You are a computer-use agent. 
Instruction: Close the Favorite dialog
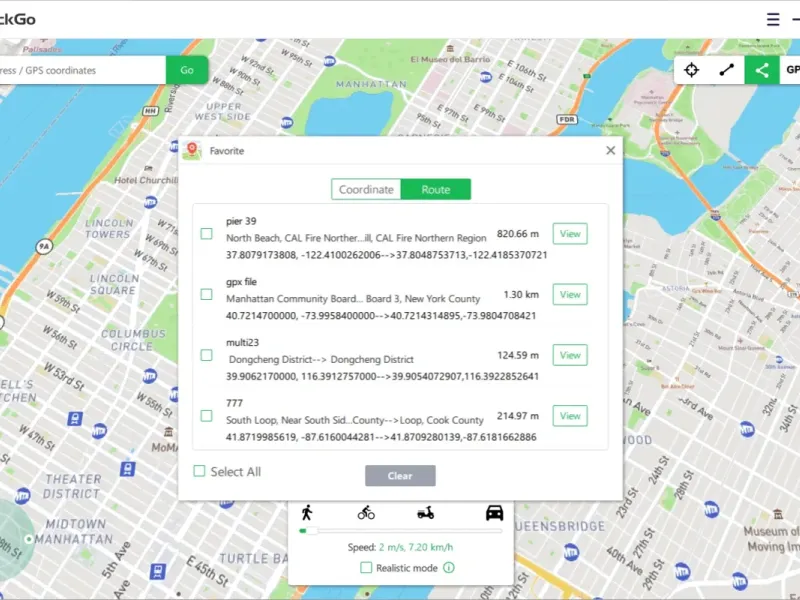[610, 151]
